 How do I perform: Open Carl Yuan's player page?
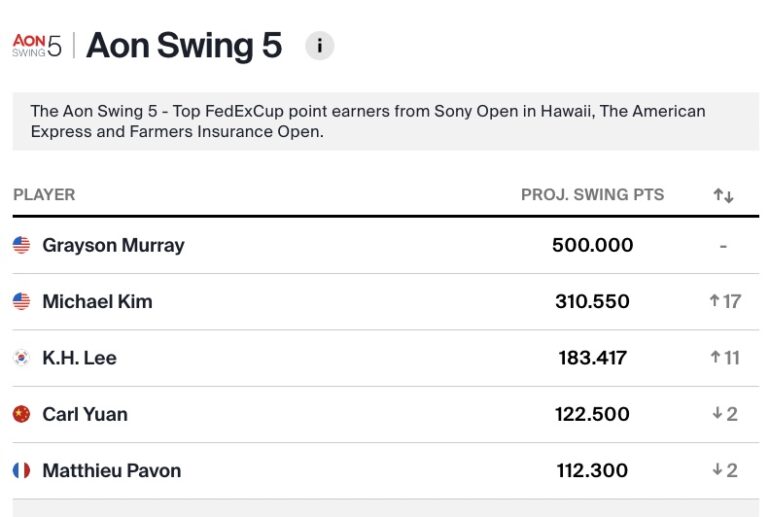point(85,414)
